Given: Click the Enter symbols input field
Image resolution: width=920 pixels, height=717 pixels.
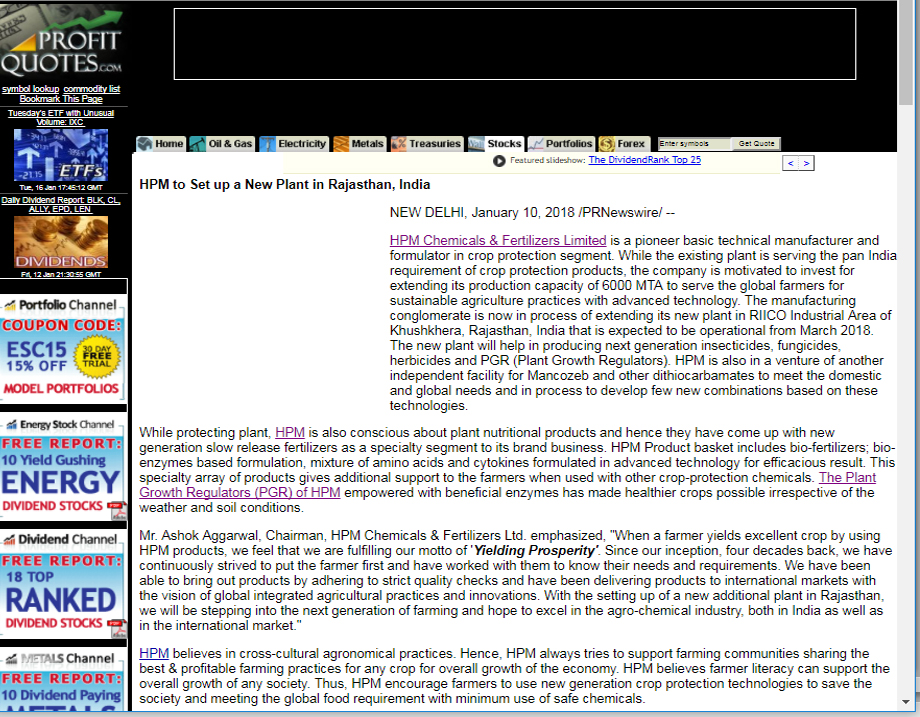Looking at the screenshot, I should coord(694,144).
